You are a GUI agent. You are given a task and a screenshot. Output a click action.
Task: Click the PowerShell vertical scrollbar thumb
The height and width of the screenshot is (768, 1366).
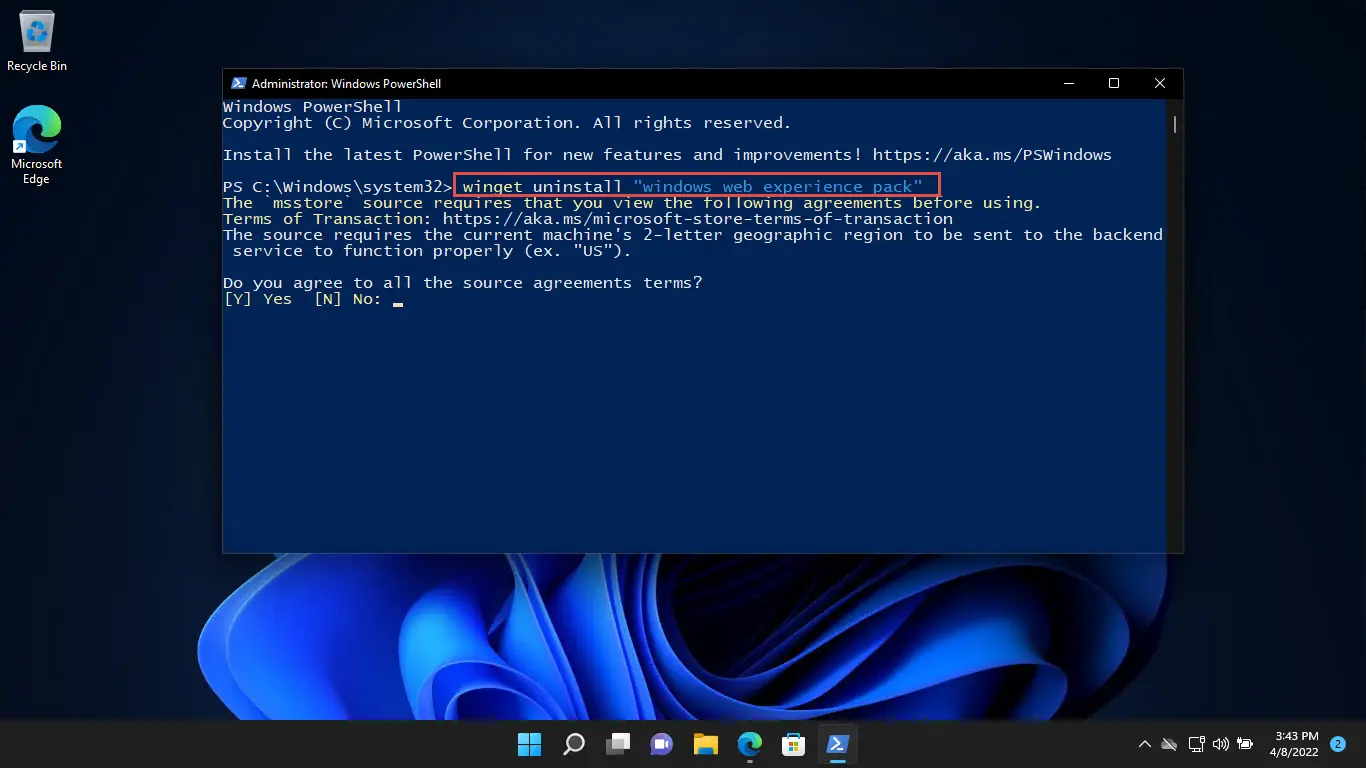(x=1175, y=125)
